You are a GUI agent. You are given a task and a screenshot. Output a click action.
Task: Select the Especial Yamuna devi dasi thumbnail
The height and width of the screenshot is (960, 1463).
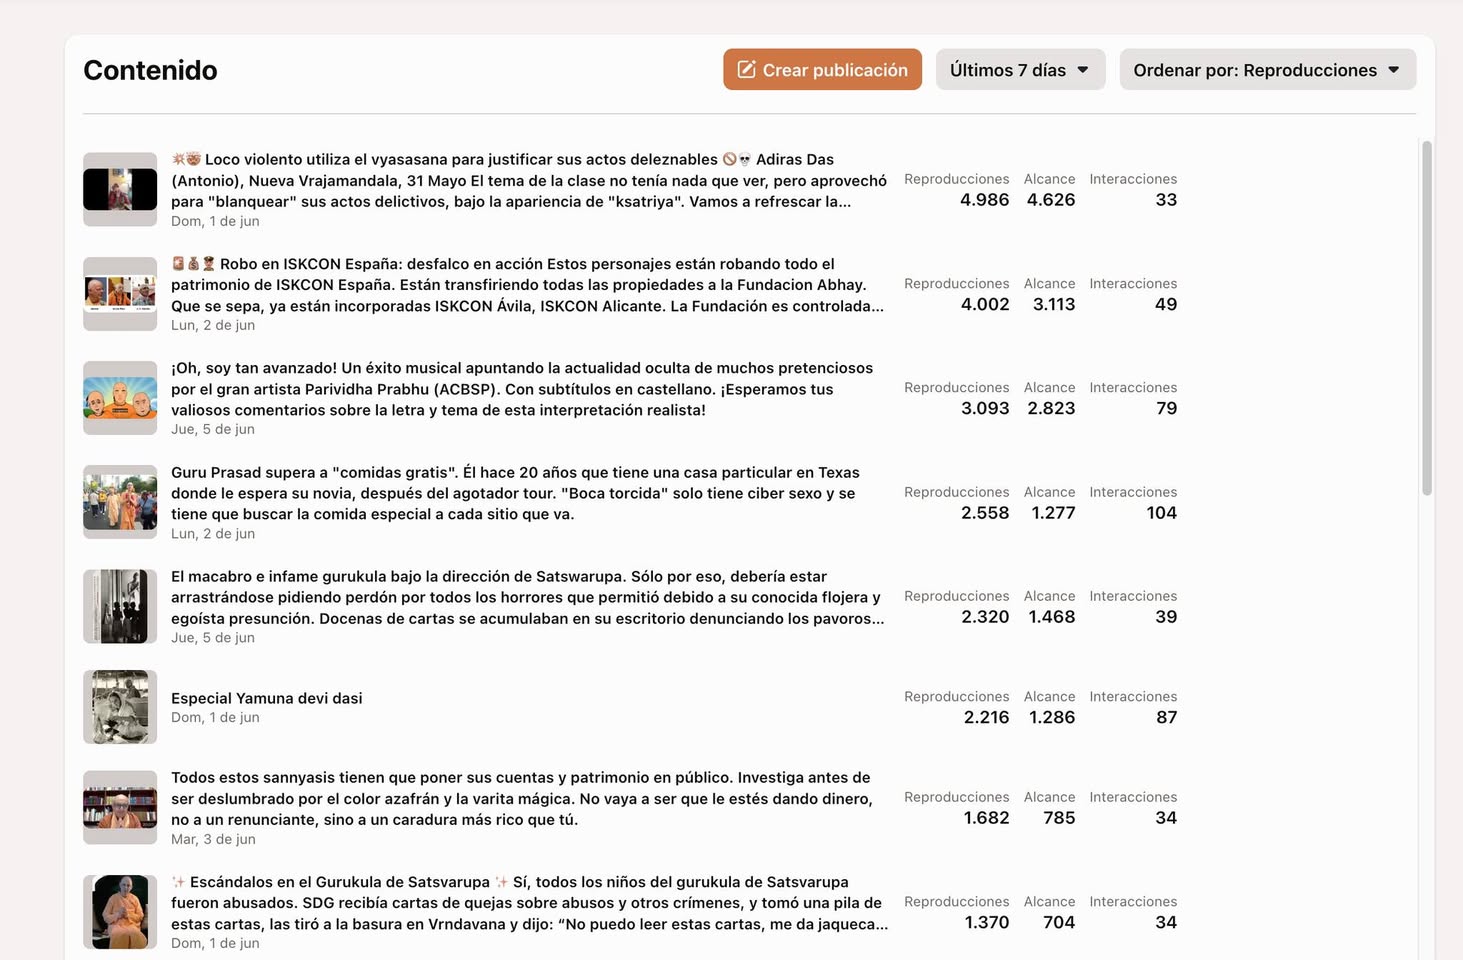120,707
